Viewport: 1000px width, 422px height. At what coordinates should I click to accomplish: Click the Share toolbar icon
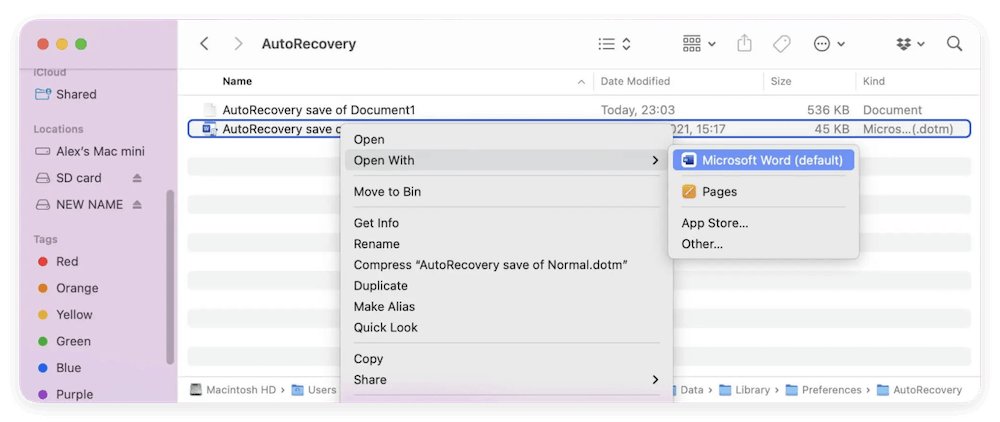(x=744, y=43)
